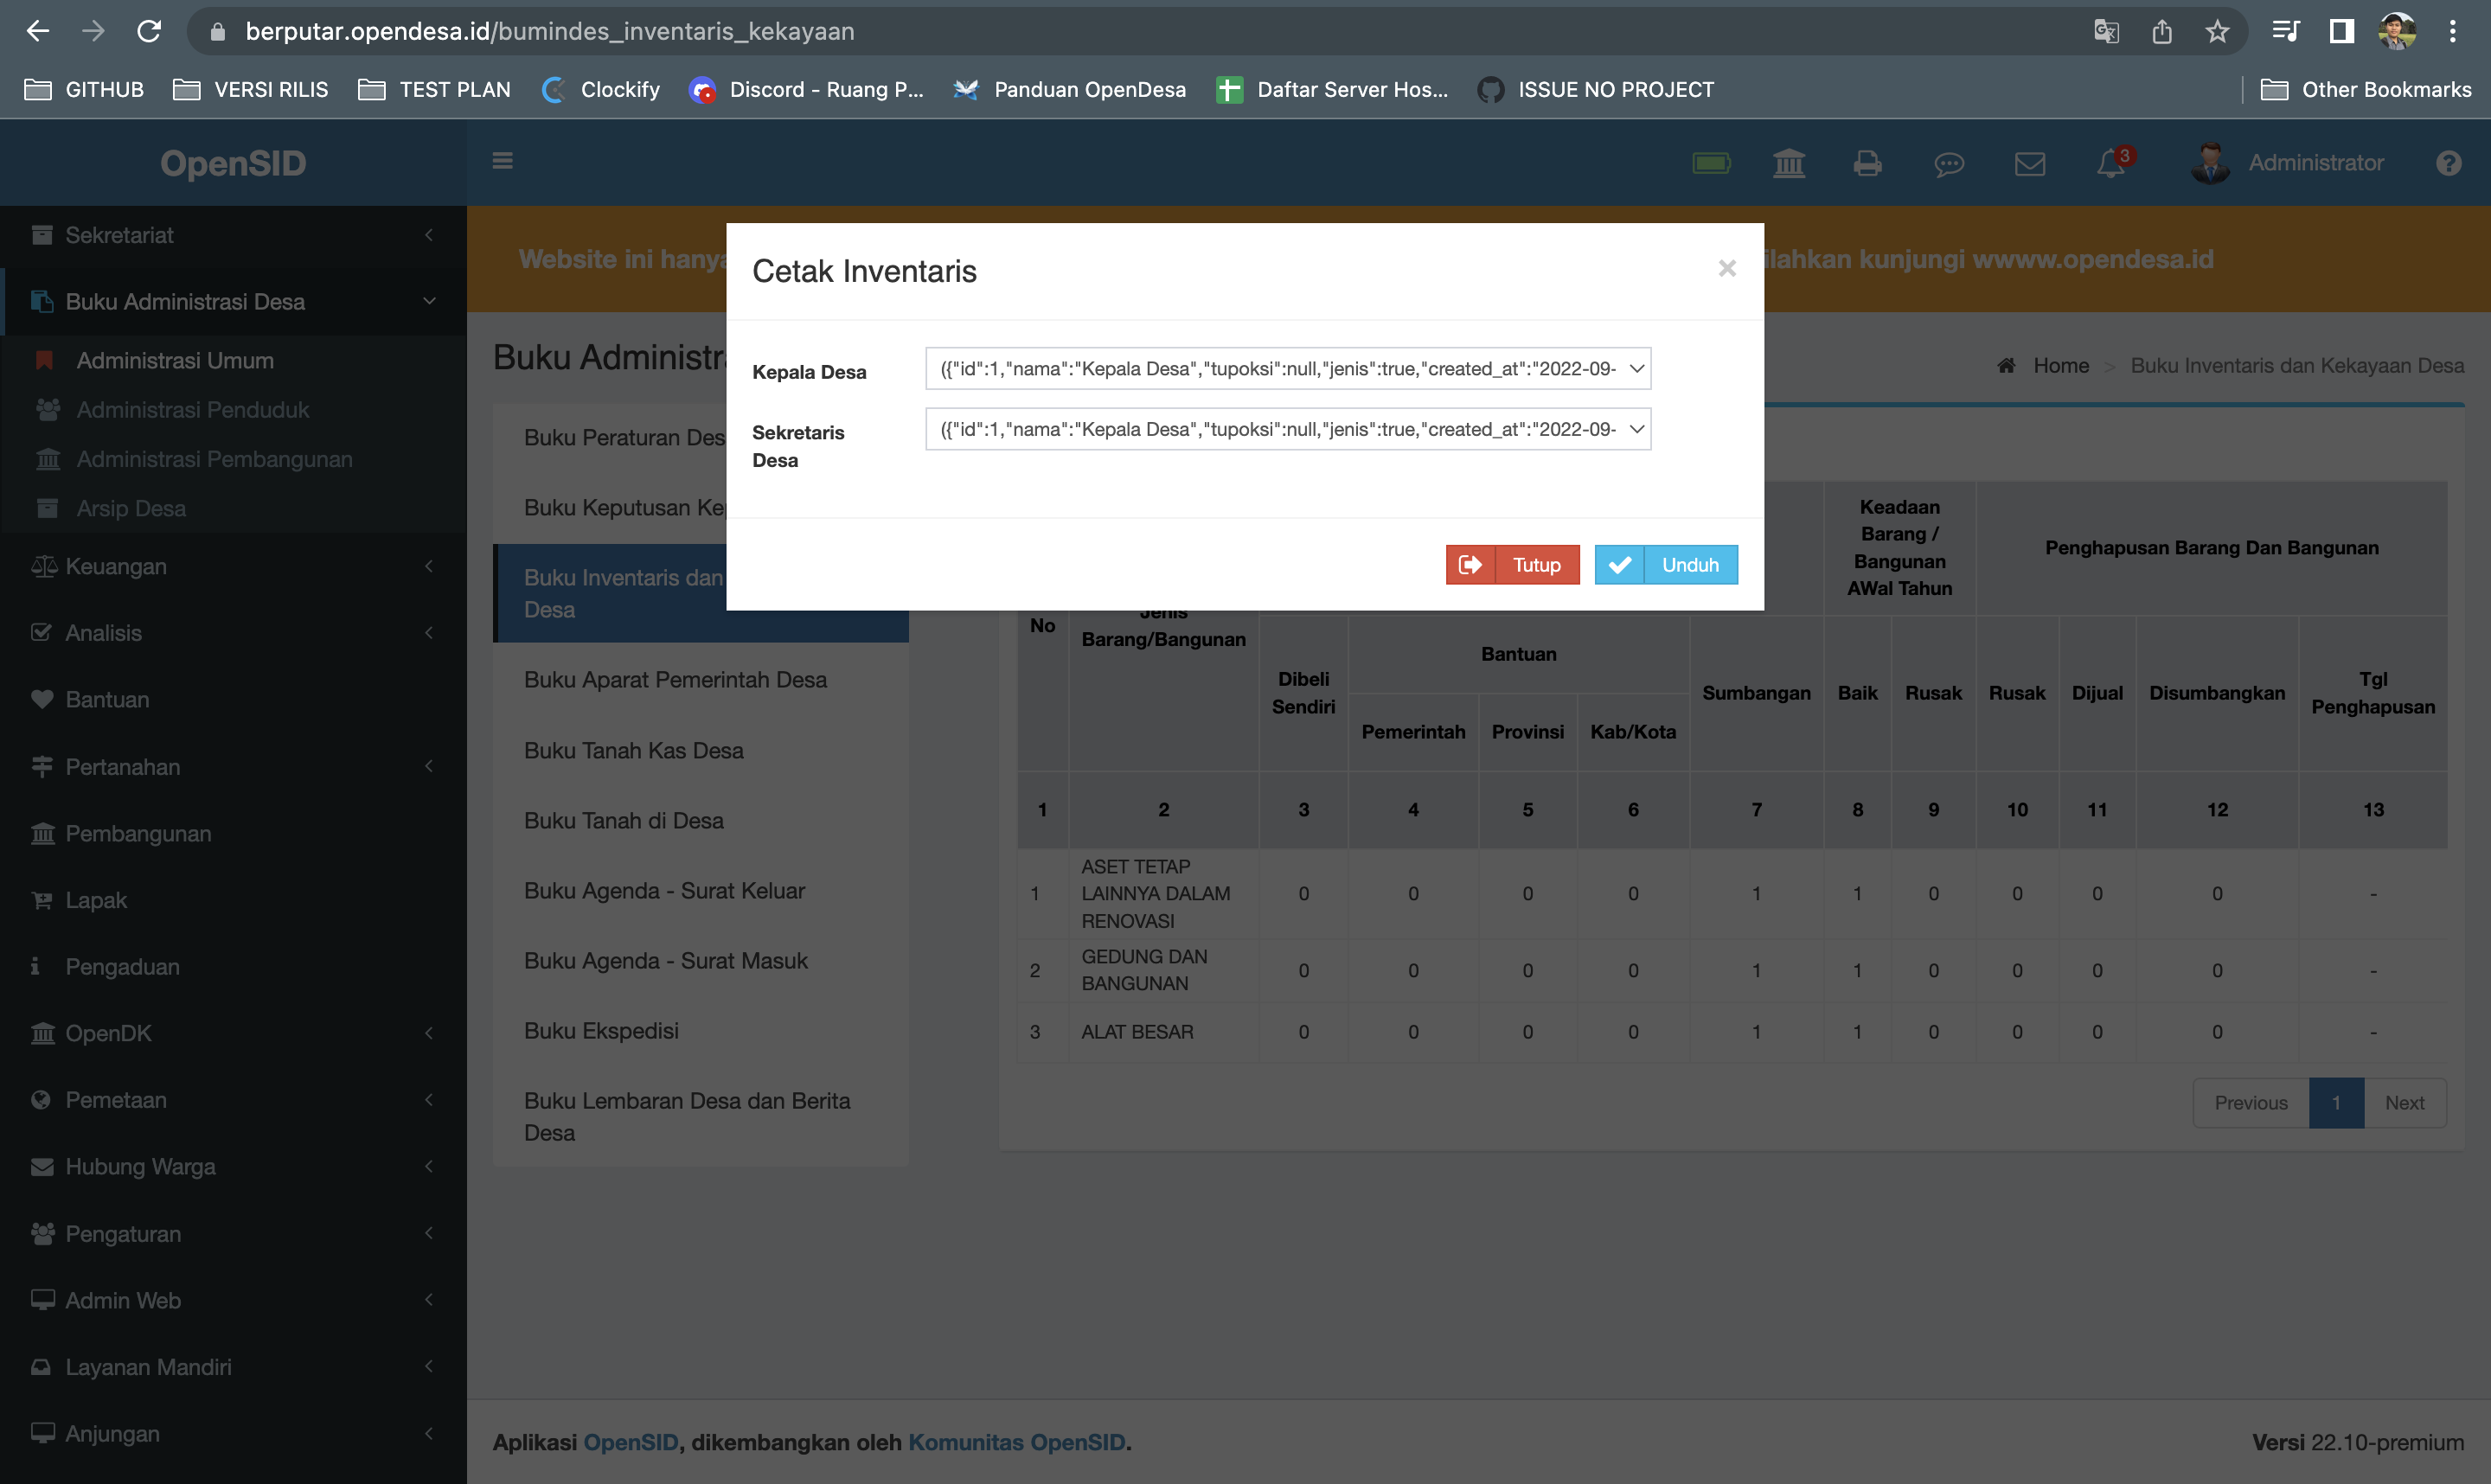Viewport: 2491px width, 1484px height.
Task: Select Administrasi Umum in sidebar
Action: click(x=175, y=360)
